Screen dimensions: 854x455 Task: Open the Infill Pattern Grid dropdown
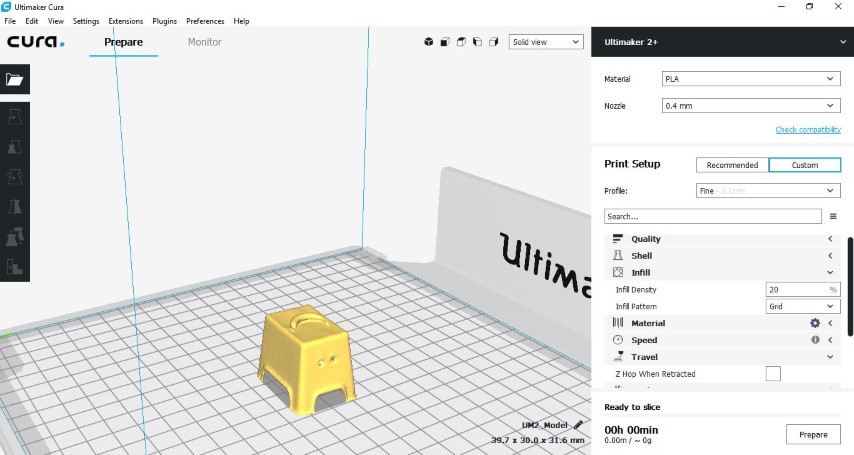(803, 306)
